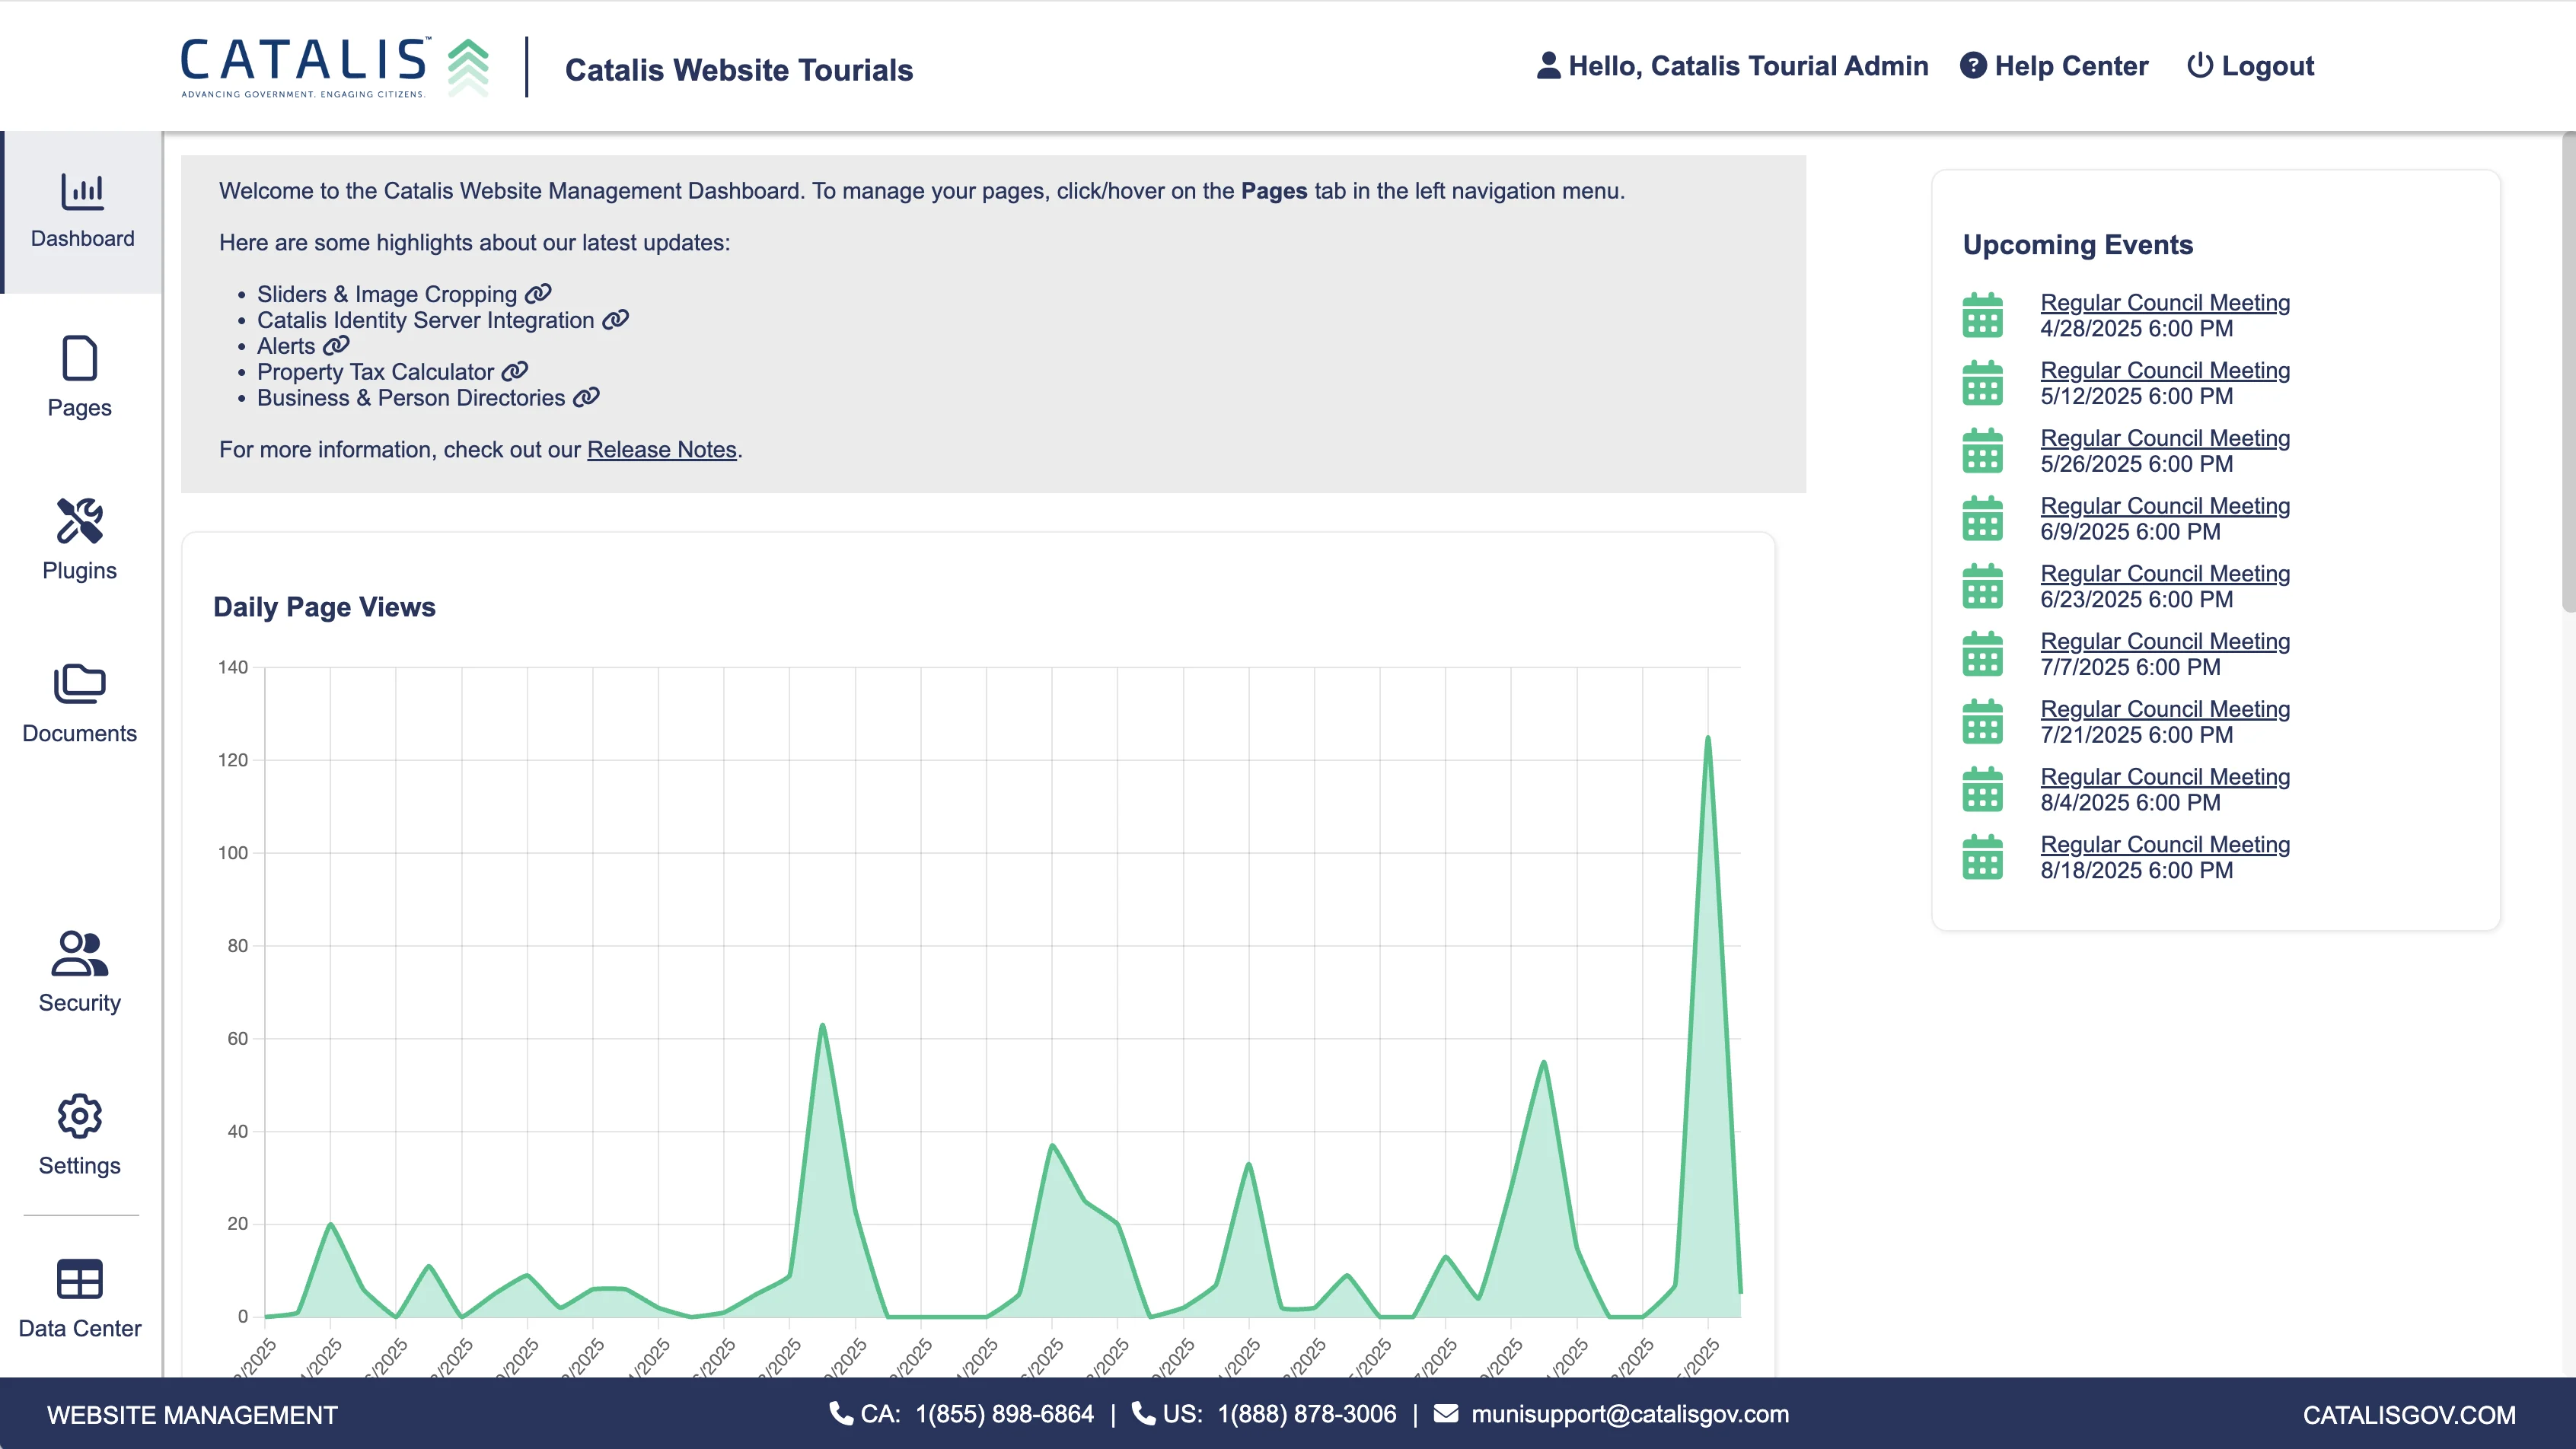Screen dimensions: 2576x1449
Task: Click the user profile icon
Action: (1548, 65)
